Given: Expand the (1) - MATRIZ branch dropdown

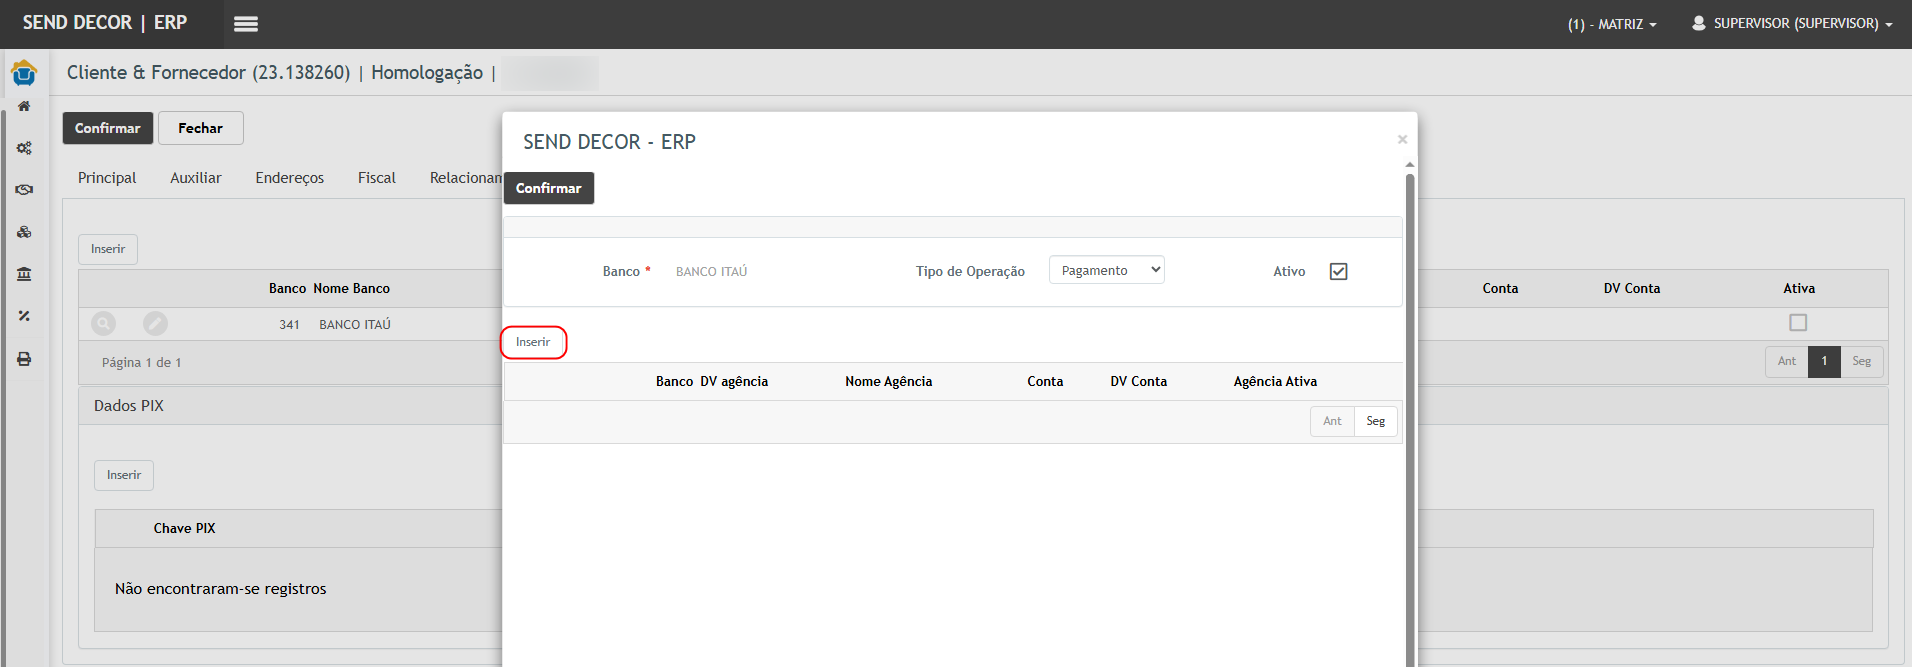Looking at the screenshot, I should [x=1612, y=24].
